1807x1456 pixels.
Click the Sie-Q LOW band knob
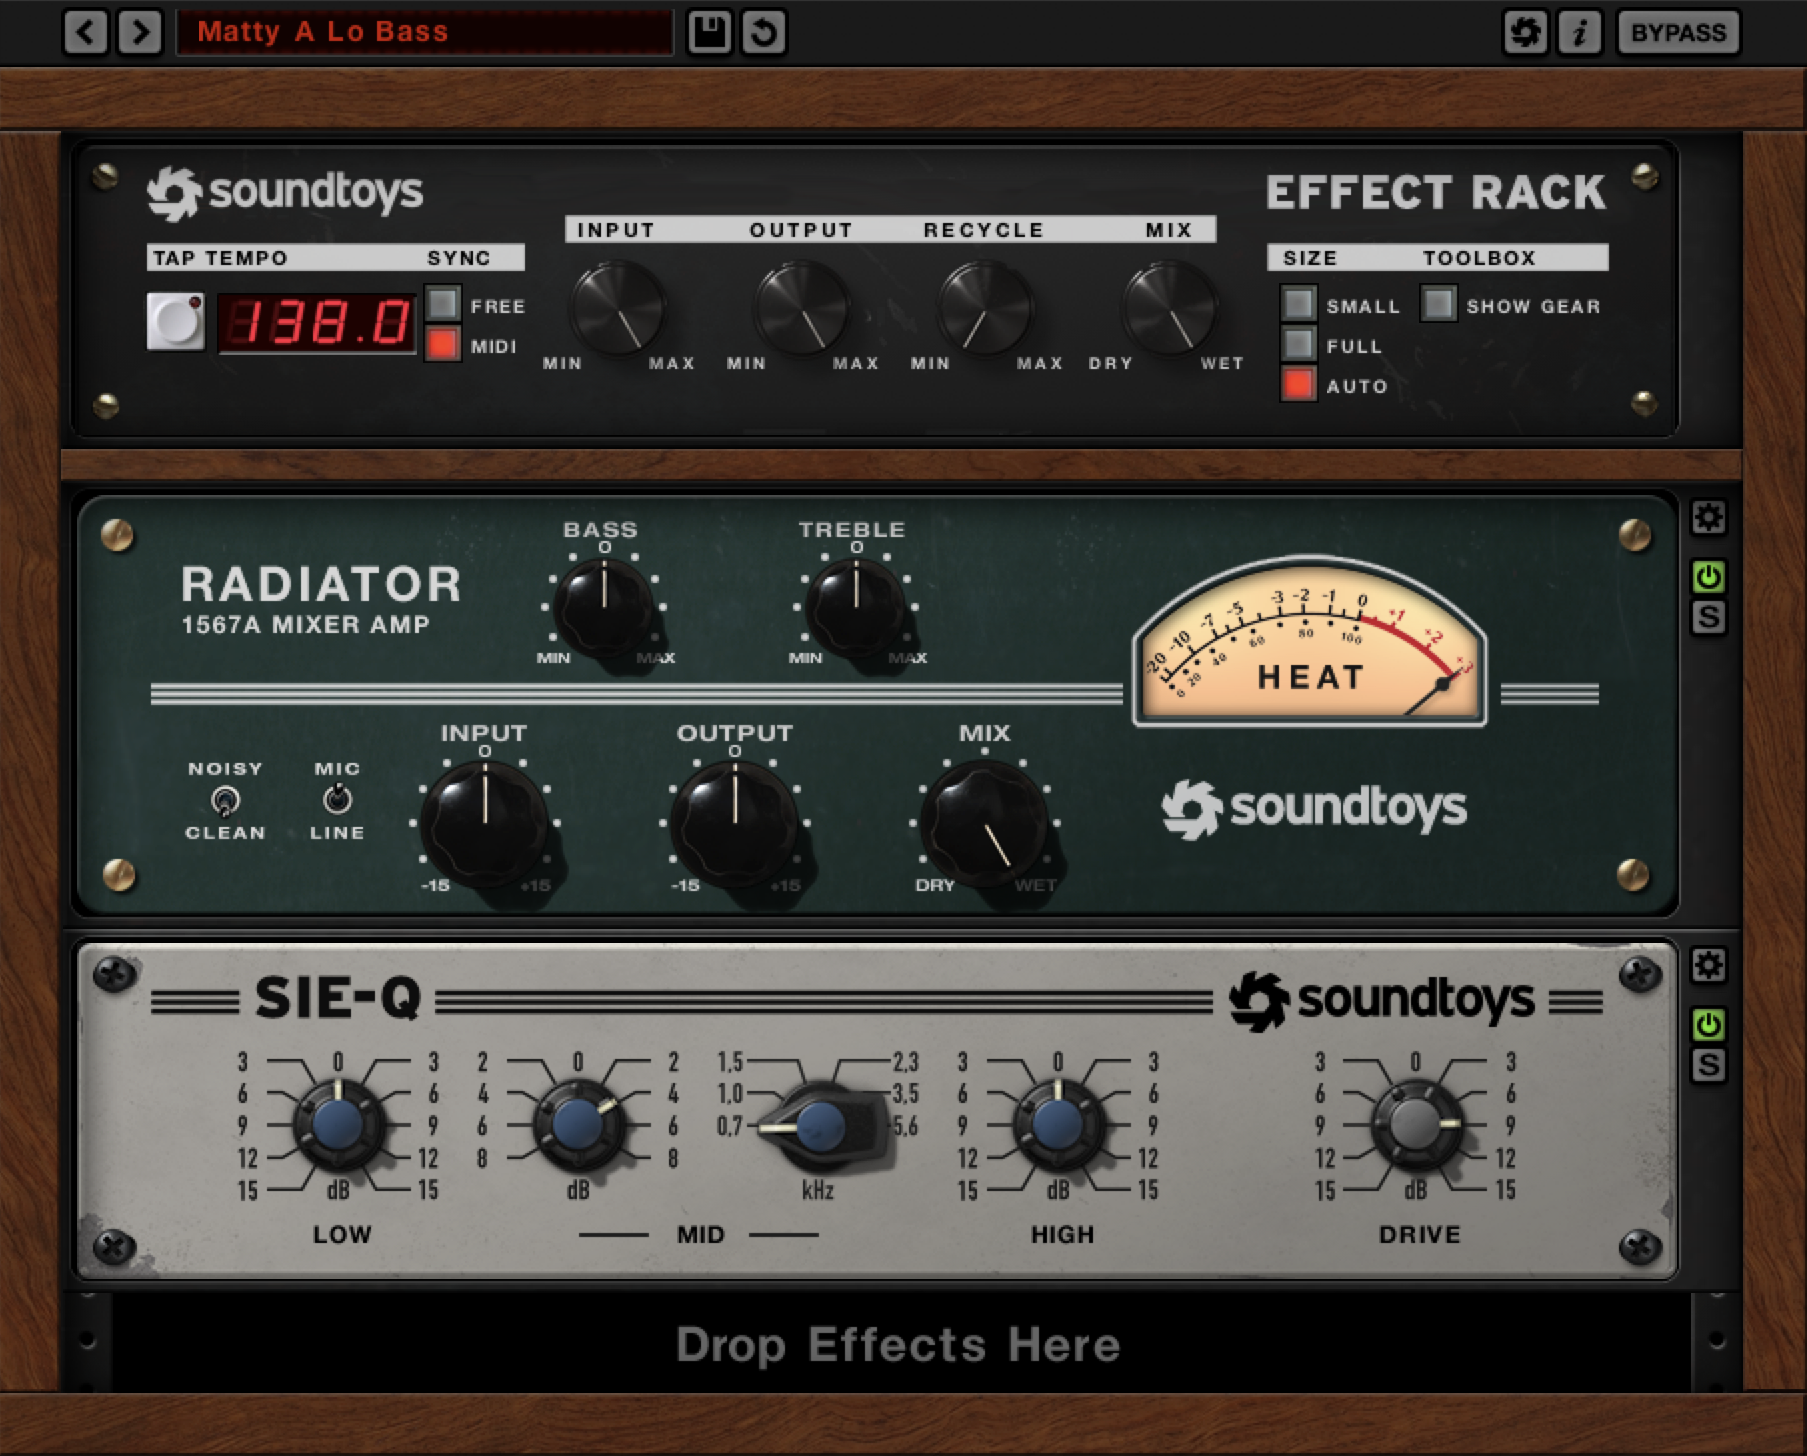point(338,1125)
